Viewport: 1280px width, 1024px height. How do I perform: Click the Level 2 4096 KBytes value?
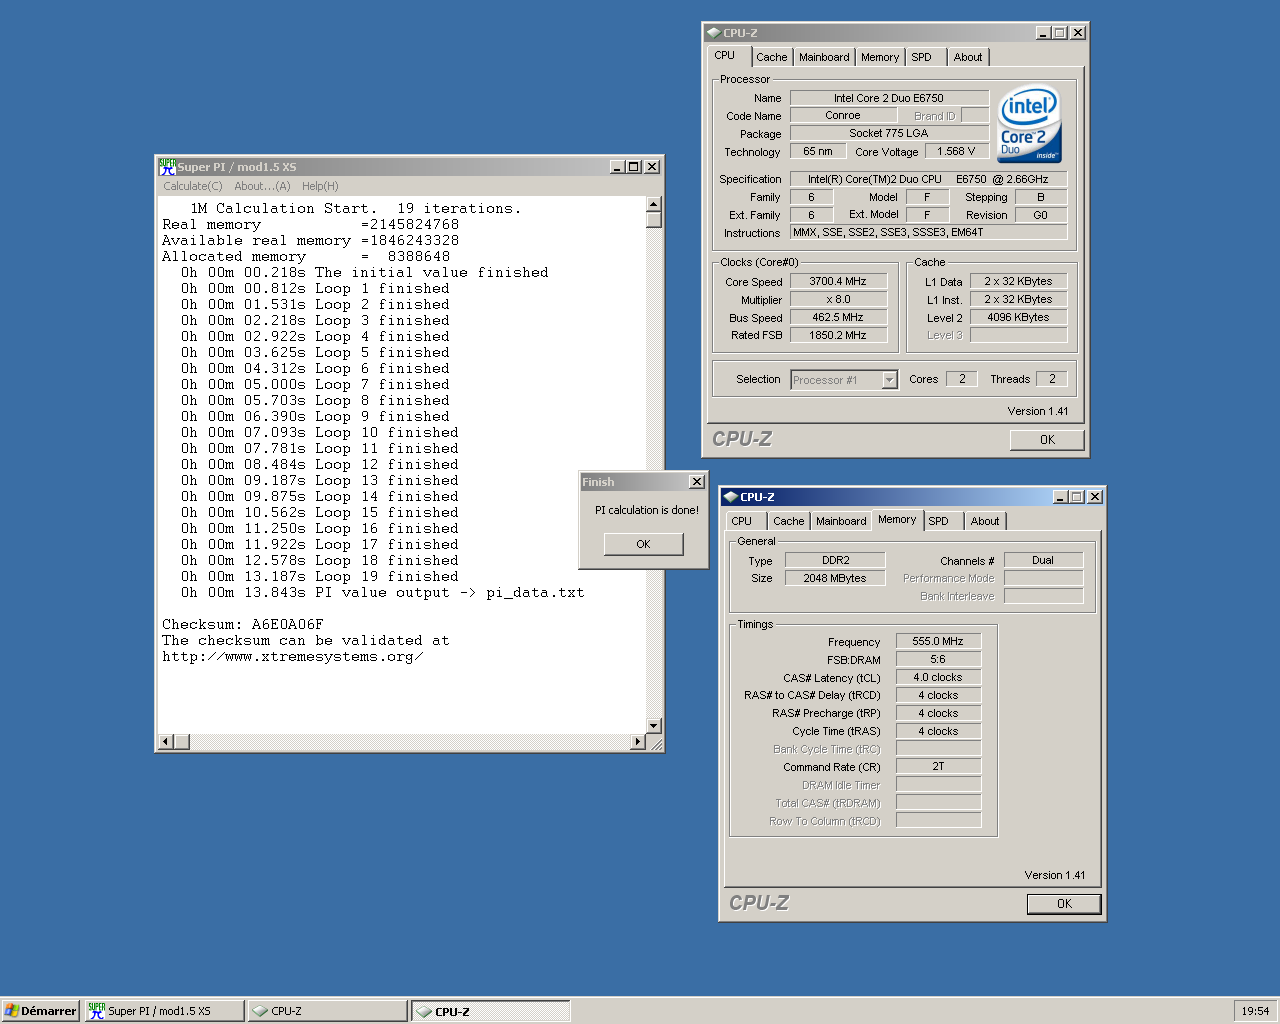pyautogui.click(x=1018, y=318)
